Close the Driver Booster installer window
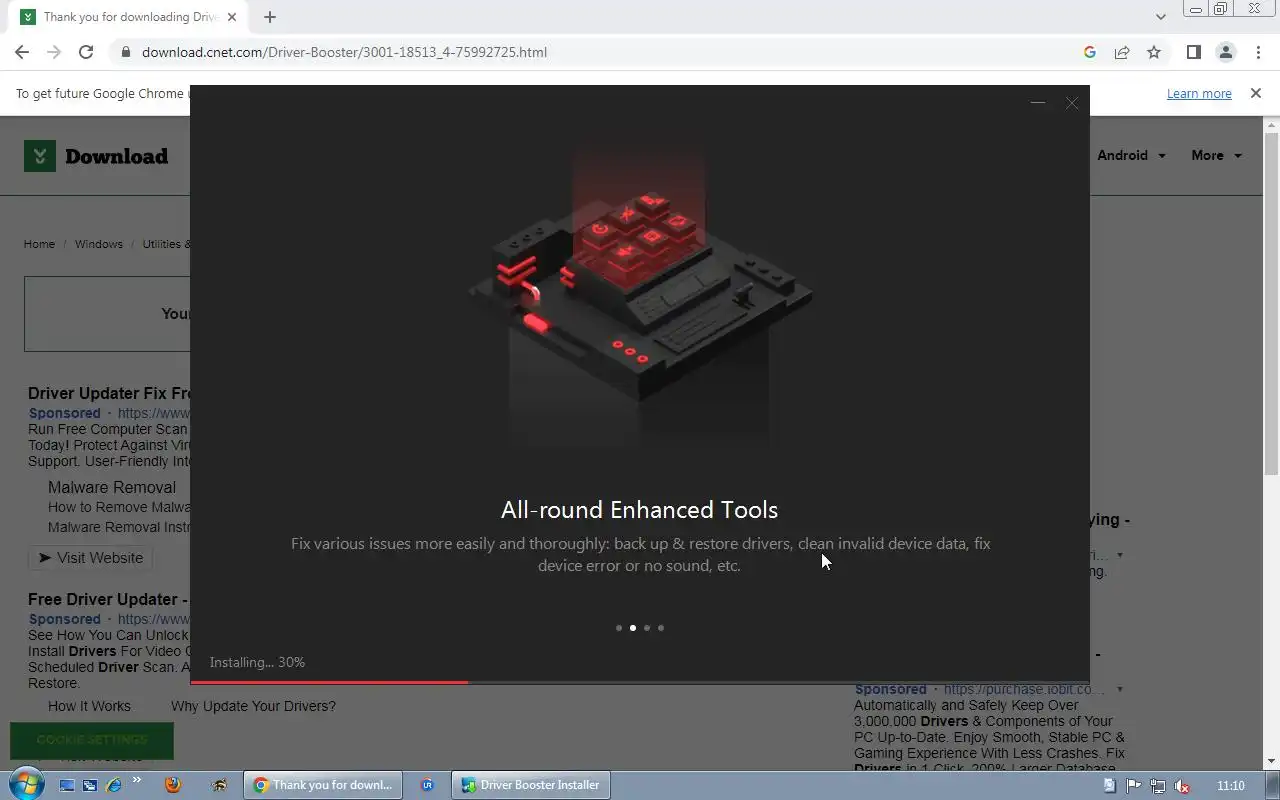Viewport: 1280px width, 800px height. click(x=1072, y=103)
